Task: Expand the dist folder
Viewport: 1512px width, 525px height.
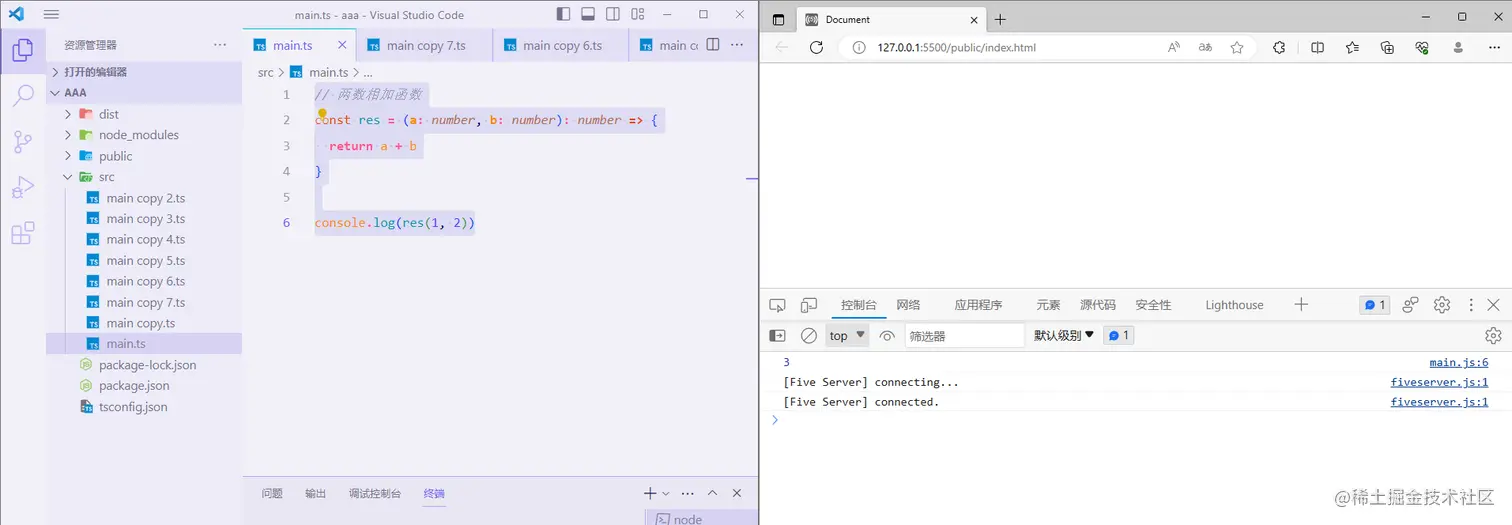Action: 144,114
